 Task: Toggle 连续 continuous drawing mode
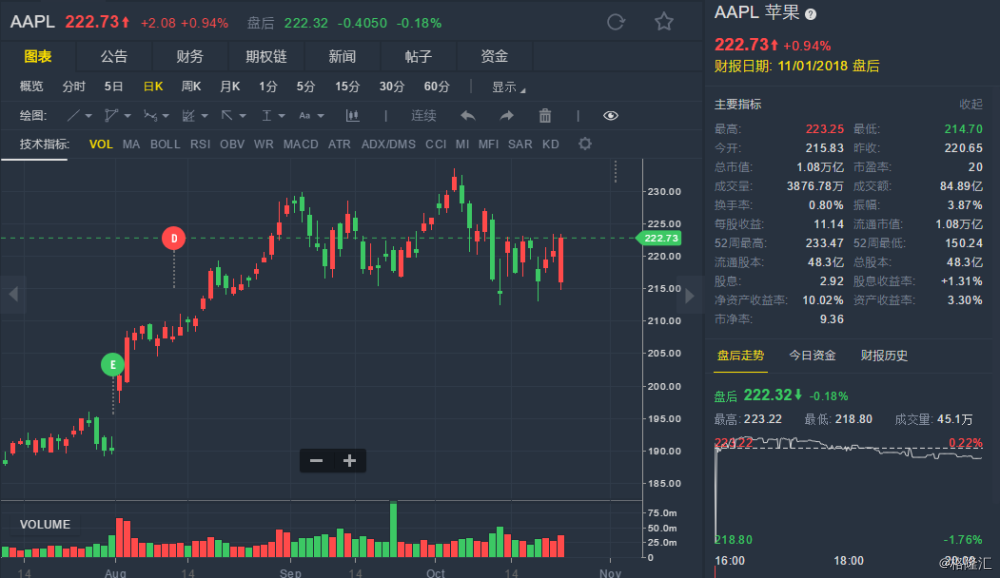tap(424, 116)
